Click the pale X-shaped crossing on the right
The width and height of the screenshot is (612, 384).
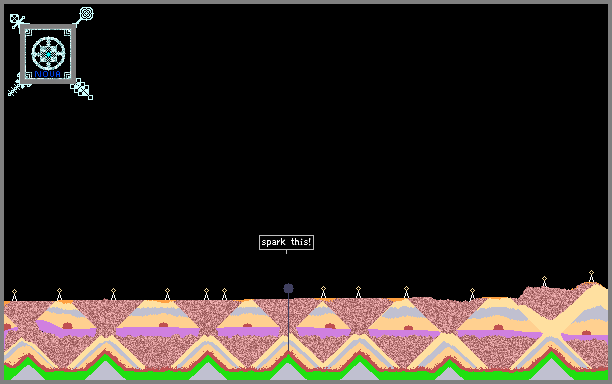pos(550,330)
